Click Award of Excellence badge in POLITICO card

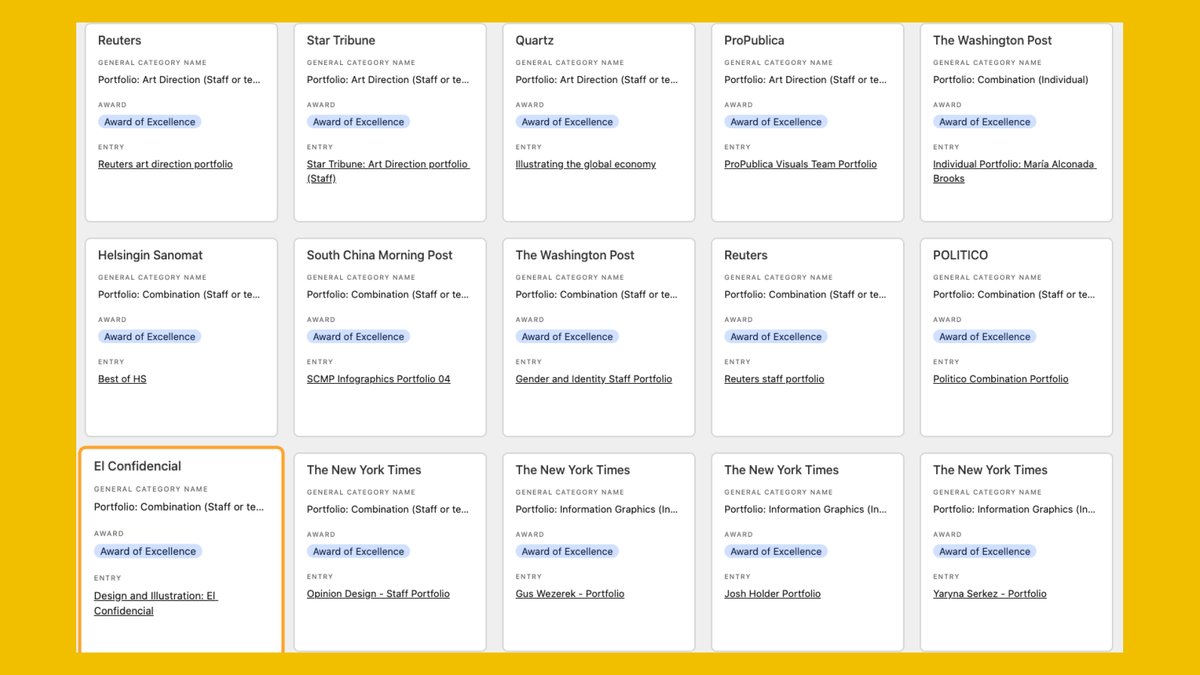pyautogui.click(x=985, y=337)
